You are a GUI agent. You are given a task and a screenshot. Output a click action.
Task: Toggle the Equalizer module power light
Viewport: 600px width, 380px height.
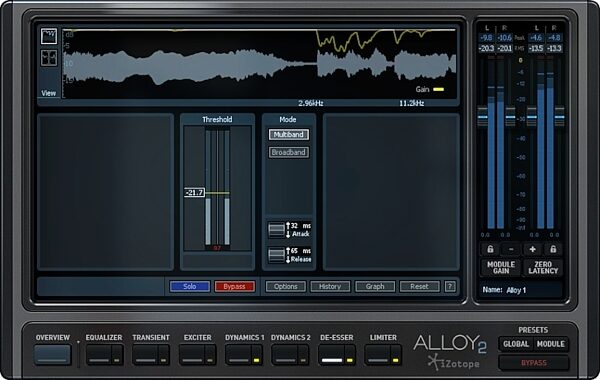tap(117, 360)
